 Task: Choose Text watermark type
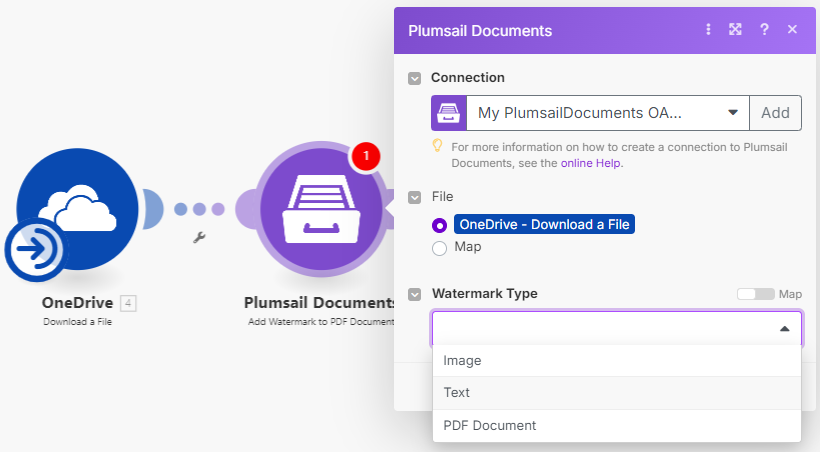617,393
